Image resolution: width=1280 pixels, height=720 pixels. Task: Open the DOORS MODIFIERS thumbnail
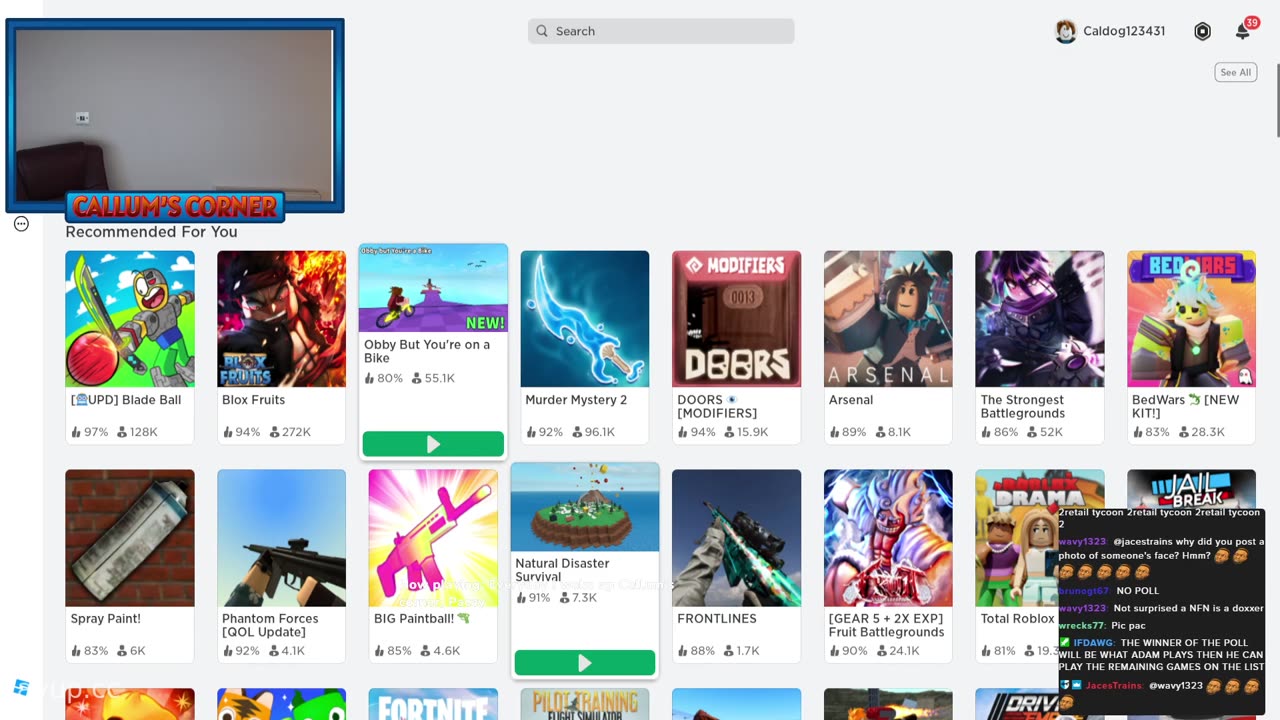pyautogui.click(x=737, y=318)
